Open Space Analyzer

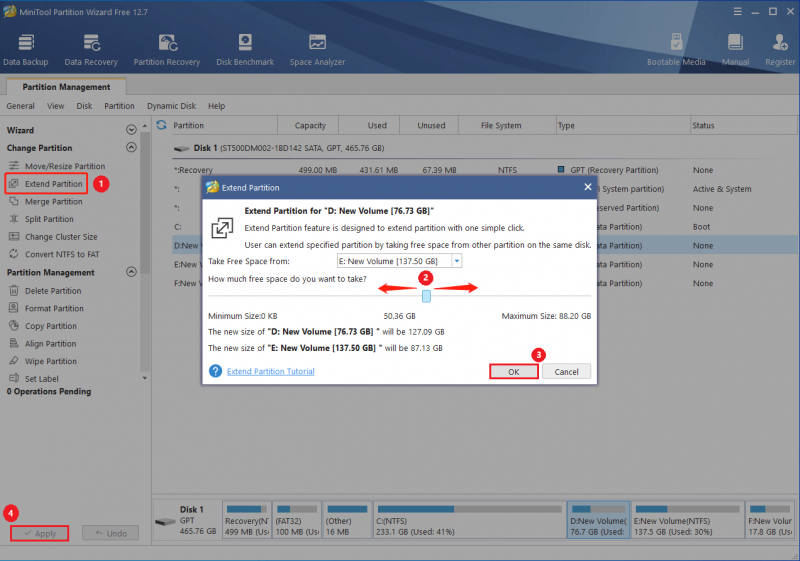[x=317, y=49]
